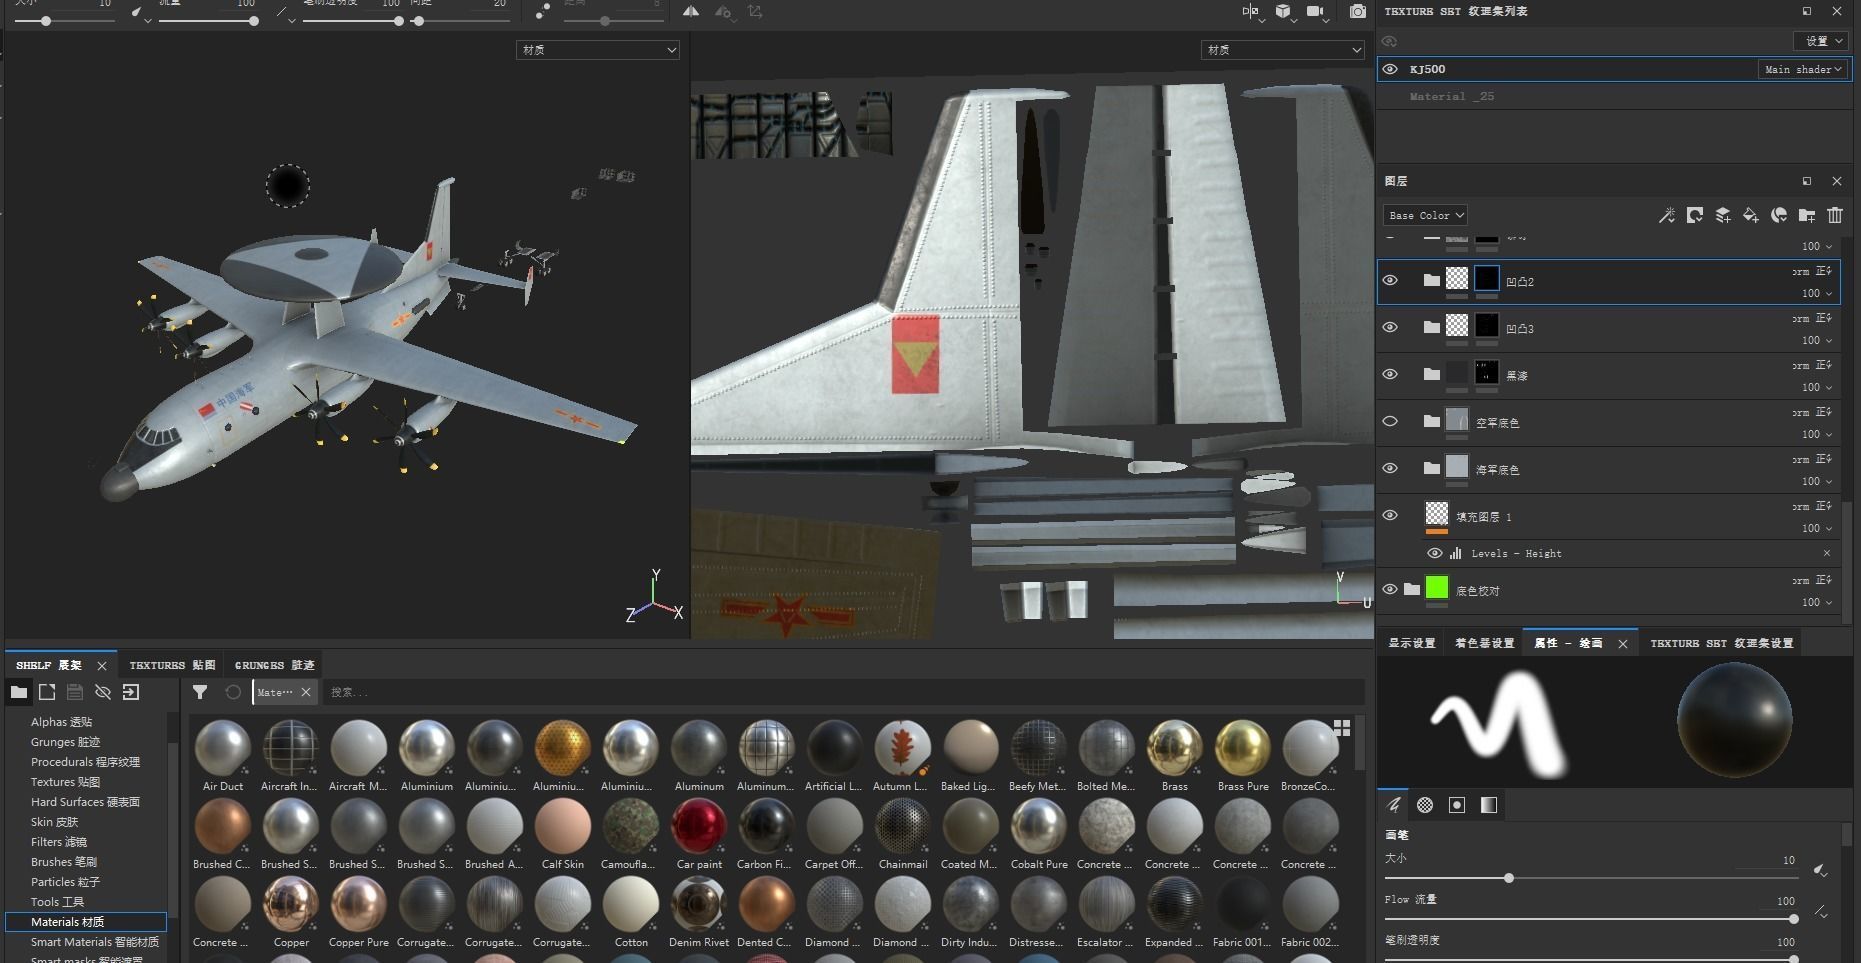This screenshot has width=1861, height=963.
Task: Click the screenshot camera icon
Action: [x=1357, y=11]
